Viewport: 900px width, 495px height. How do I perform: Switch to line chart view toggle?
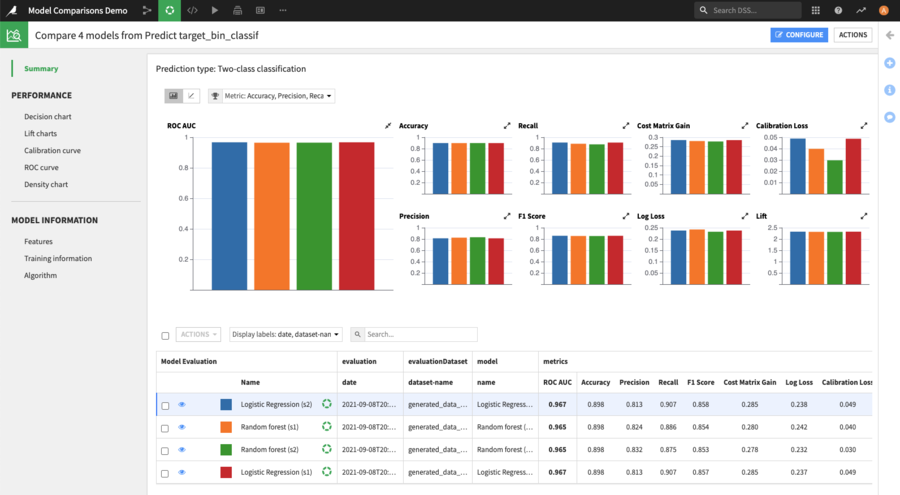click(x=191, y=96)
